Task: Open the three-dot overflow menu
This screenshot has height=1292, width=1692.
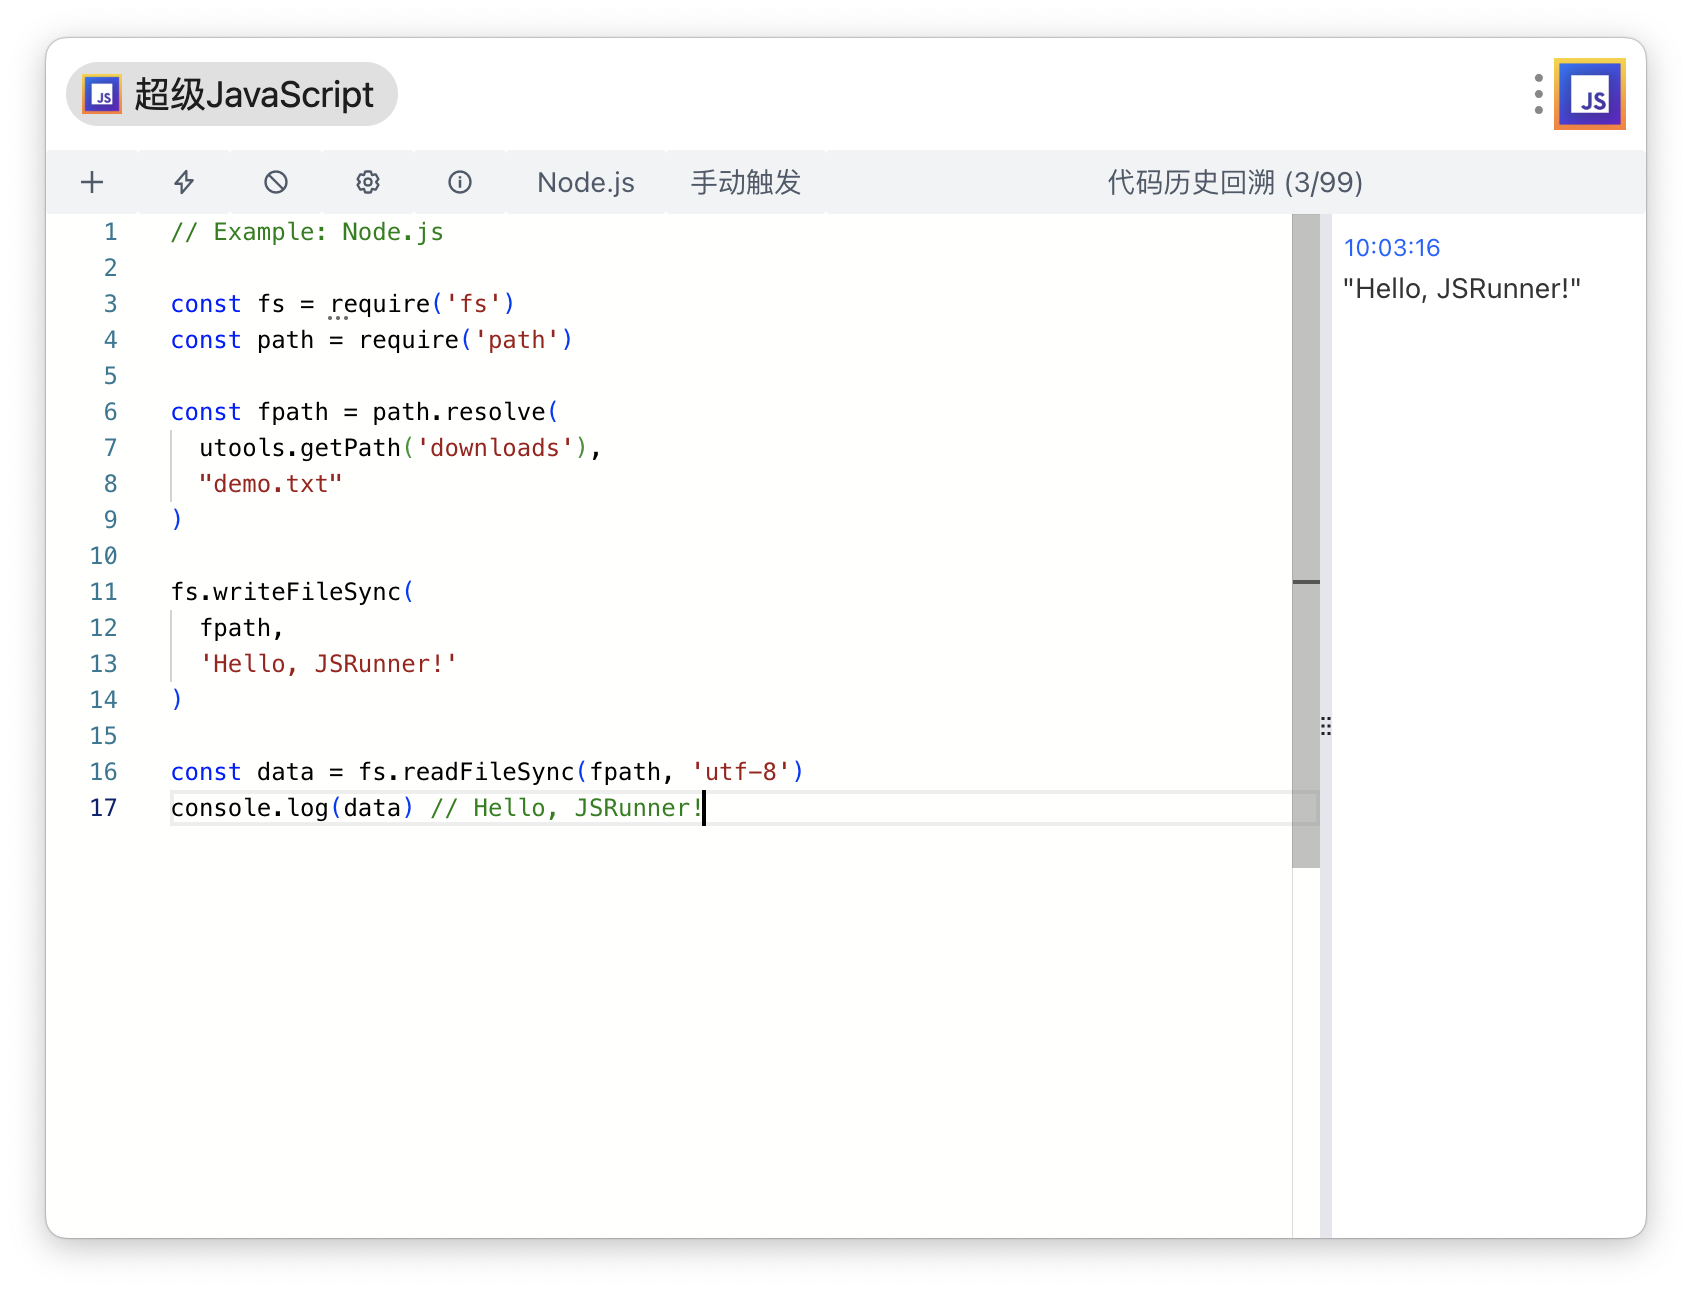Action: coord(1537,94)
